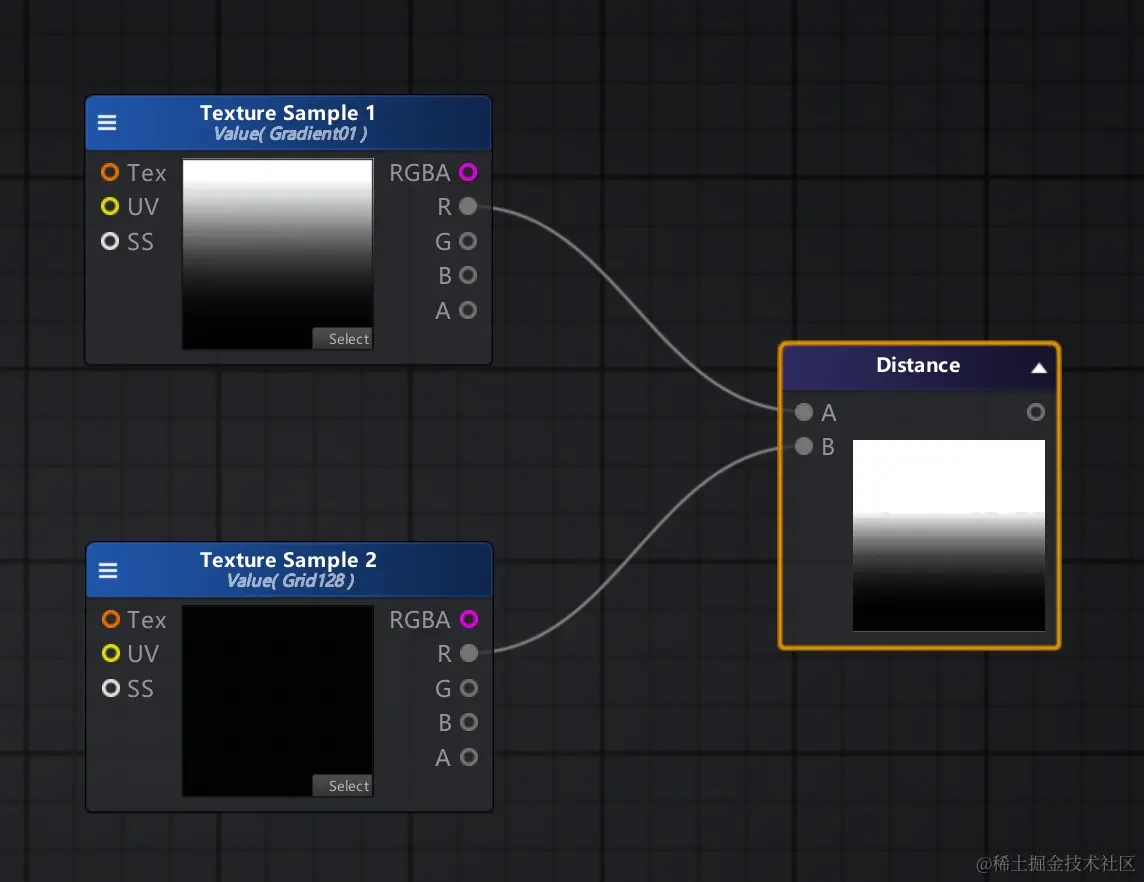
Task: Click B output port on Texture Sample 2
Action: pos(469,722)
